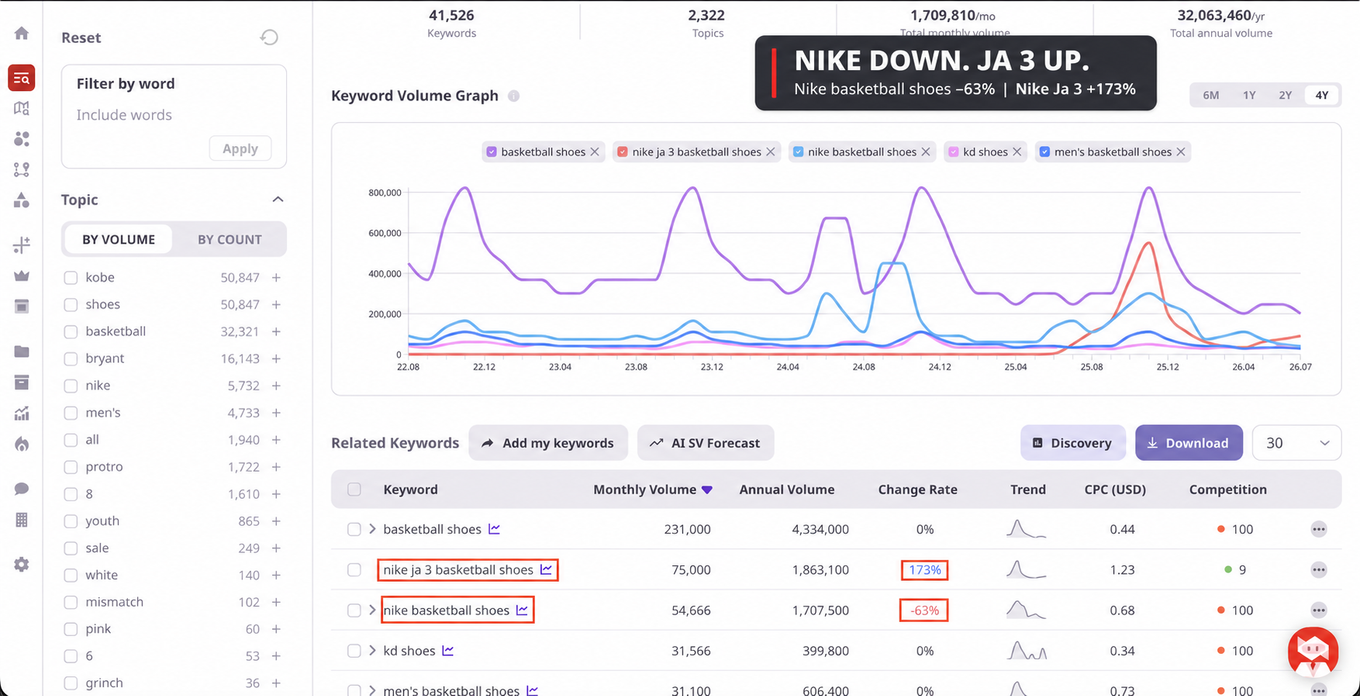Download the related keywords

[1188, 443]
